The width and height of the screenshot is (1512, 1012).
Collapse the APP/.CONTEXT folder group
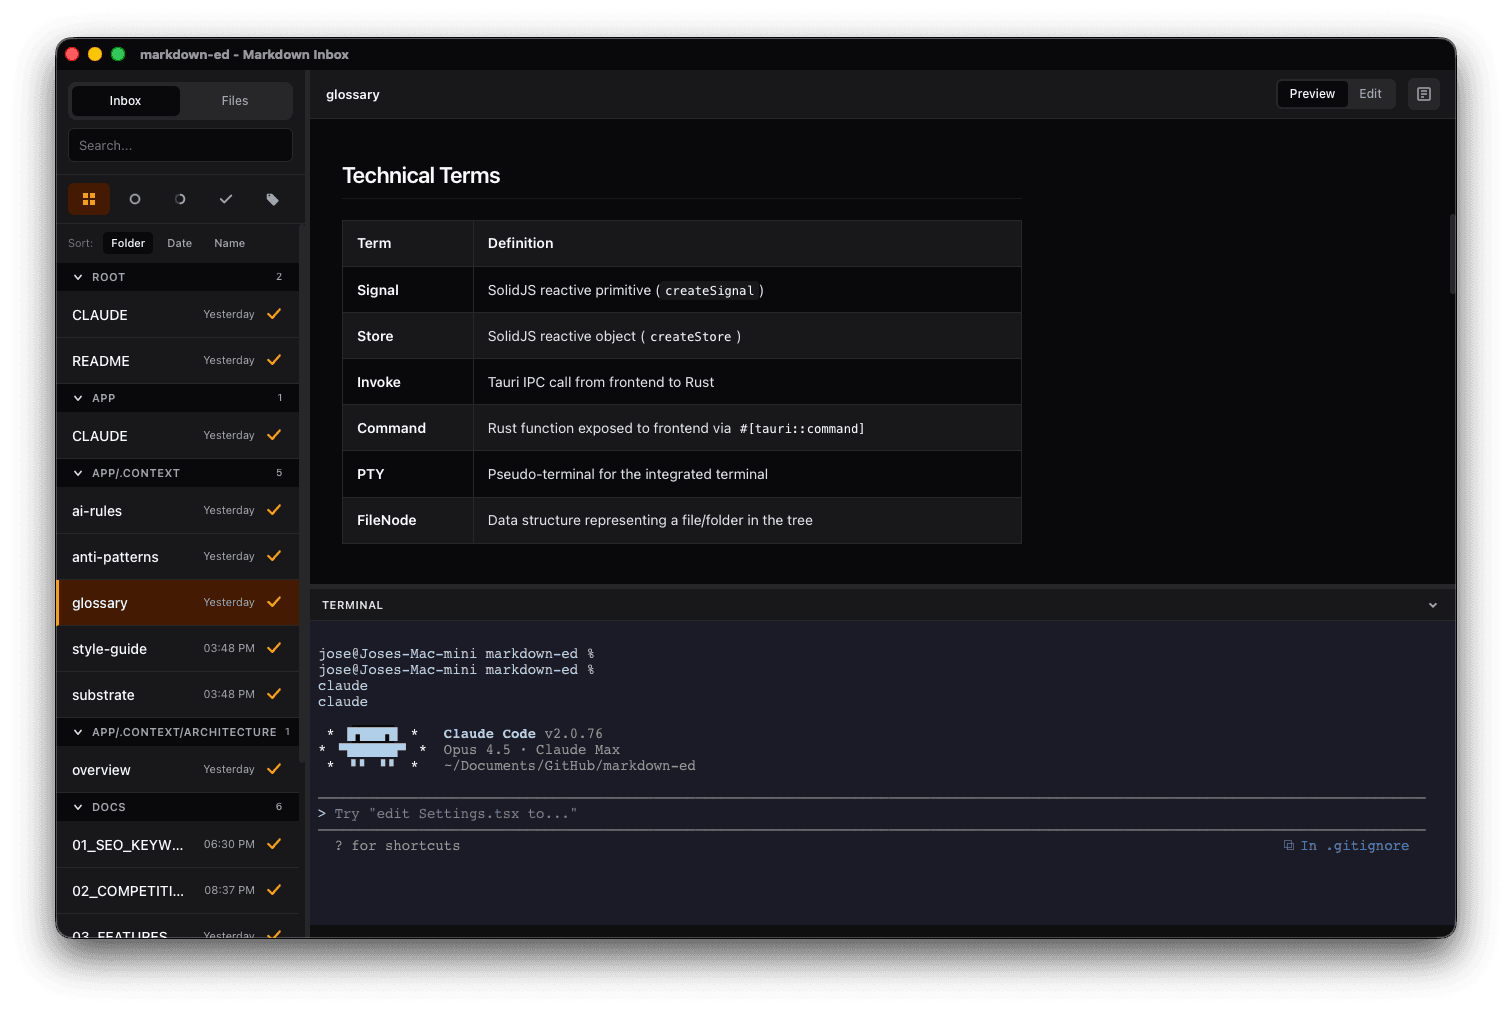(78, 472)
